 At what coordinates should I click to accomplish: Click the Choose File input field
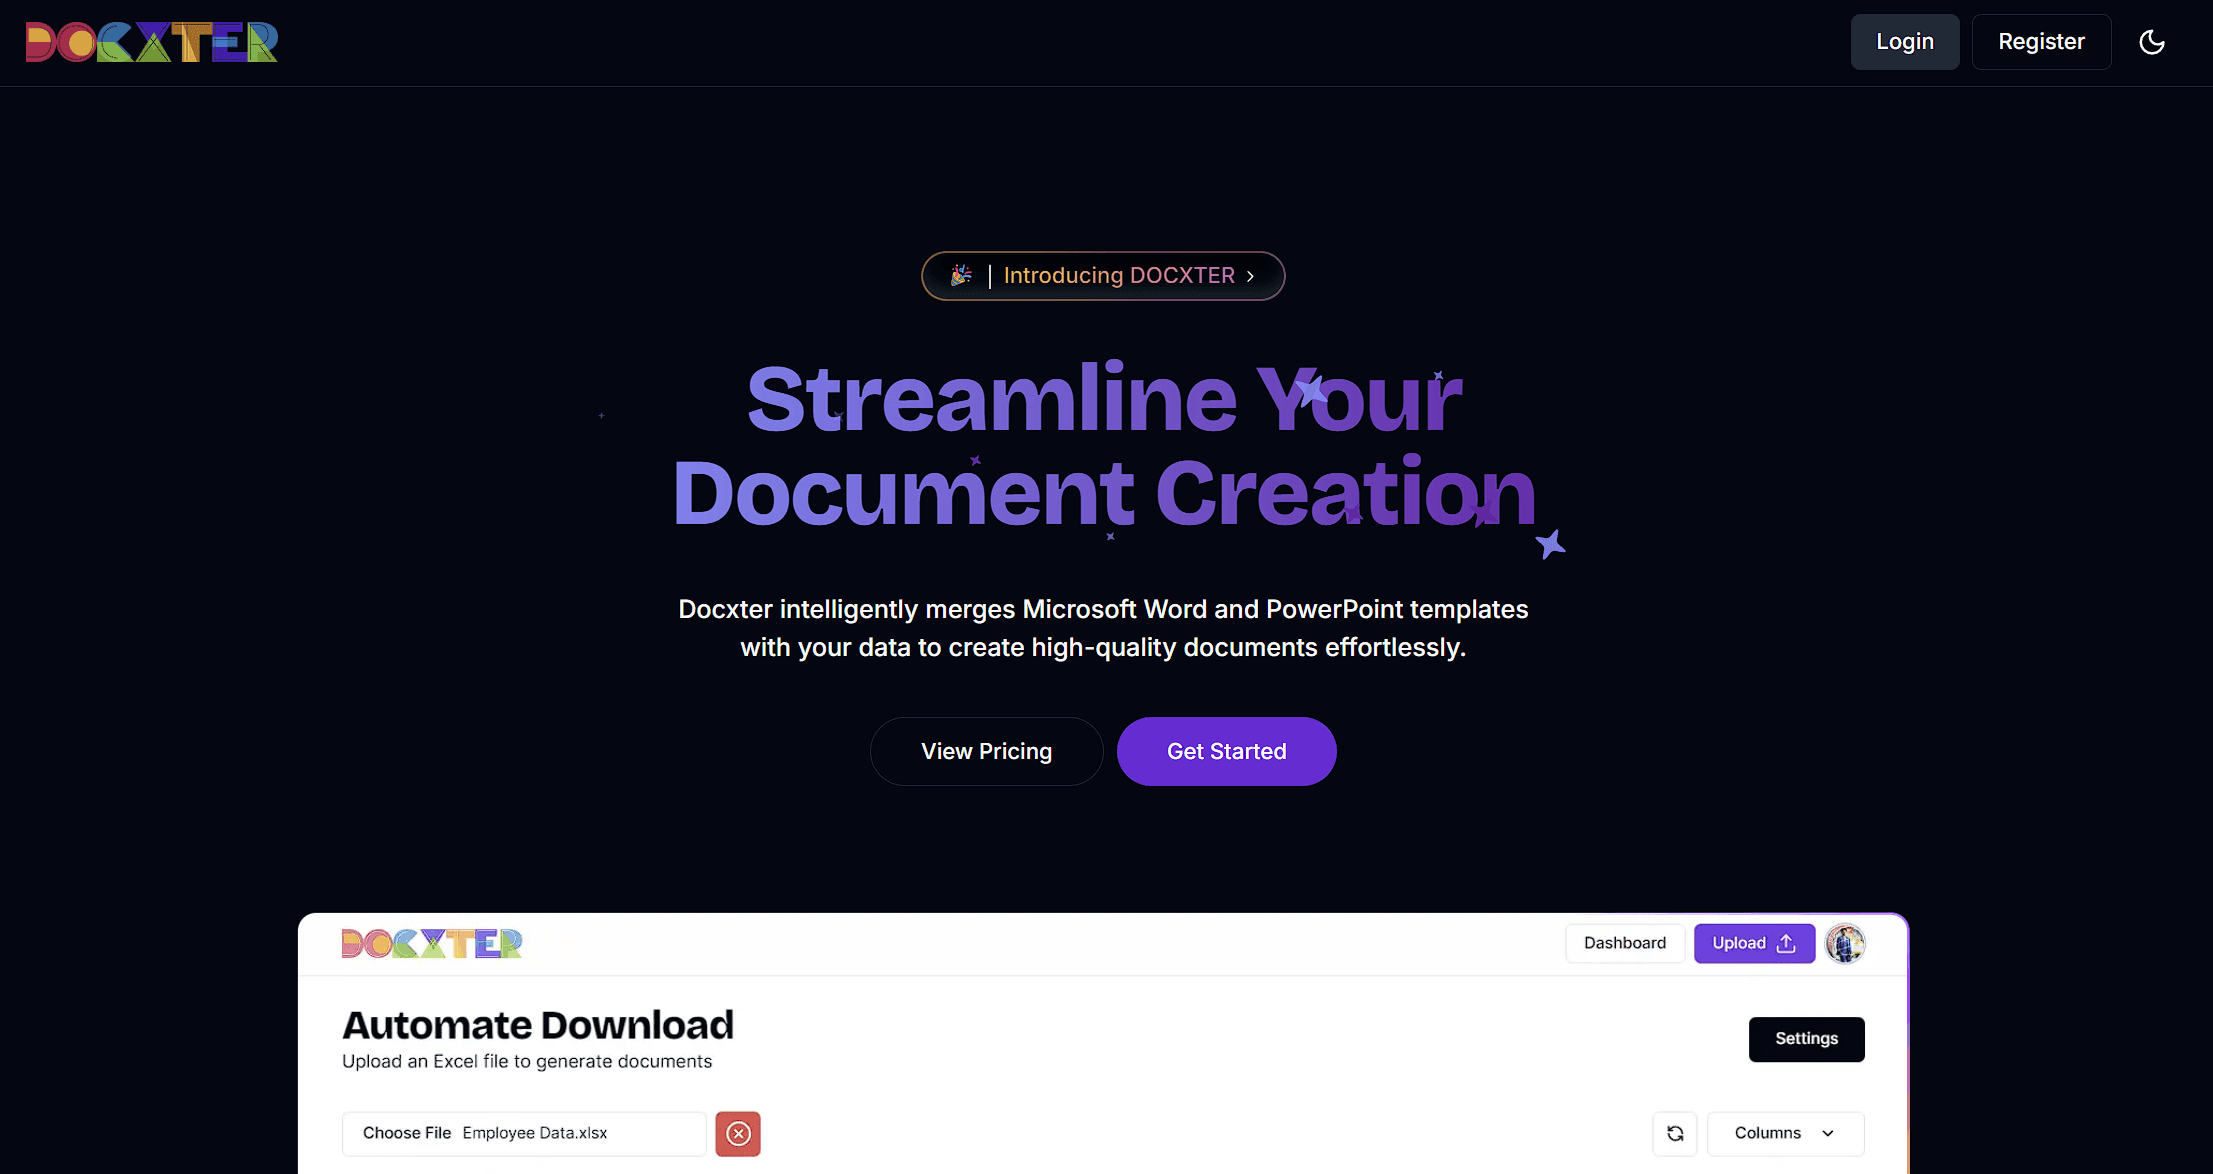pyautogui.click(x=523, y=1133)
